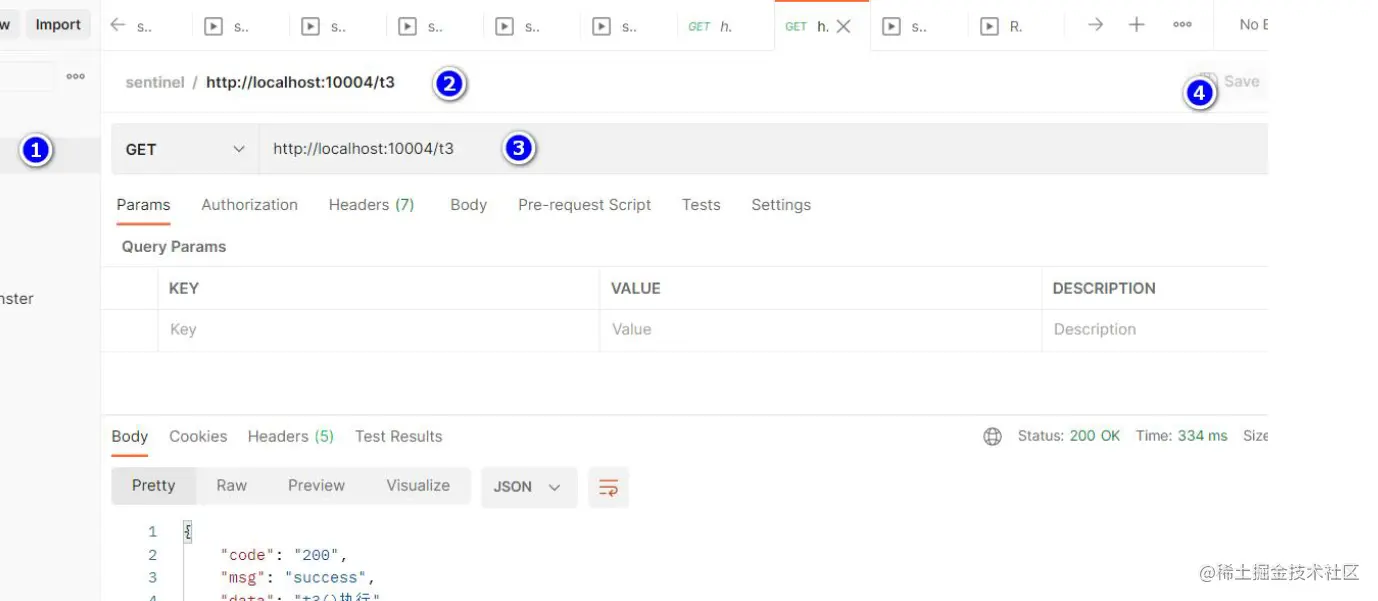Switch to the request Body tab
The height and width of the screenshot is (601, 1378).
pyautogui.click(x=468, y=205)
